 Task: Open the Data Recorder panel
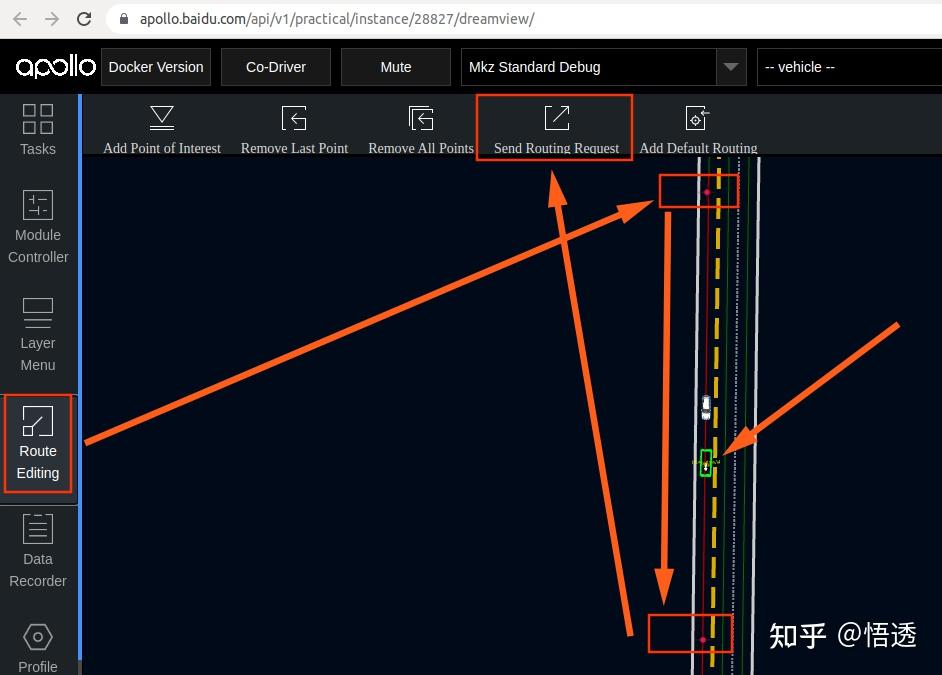[38, 551]
